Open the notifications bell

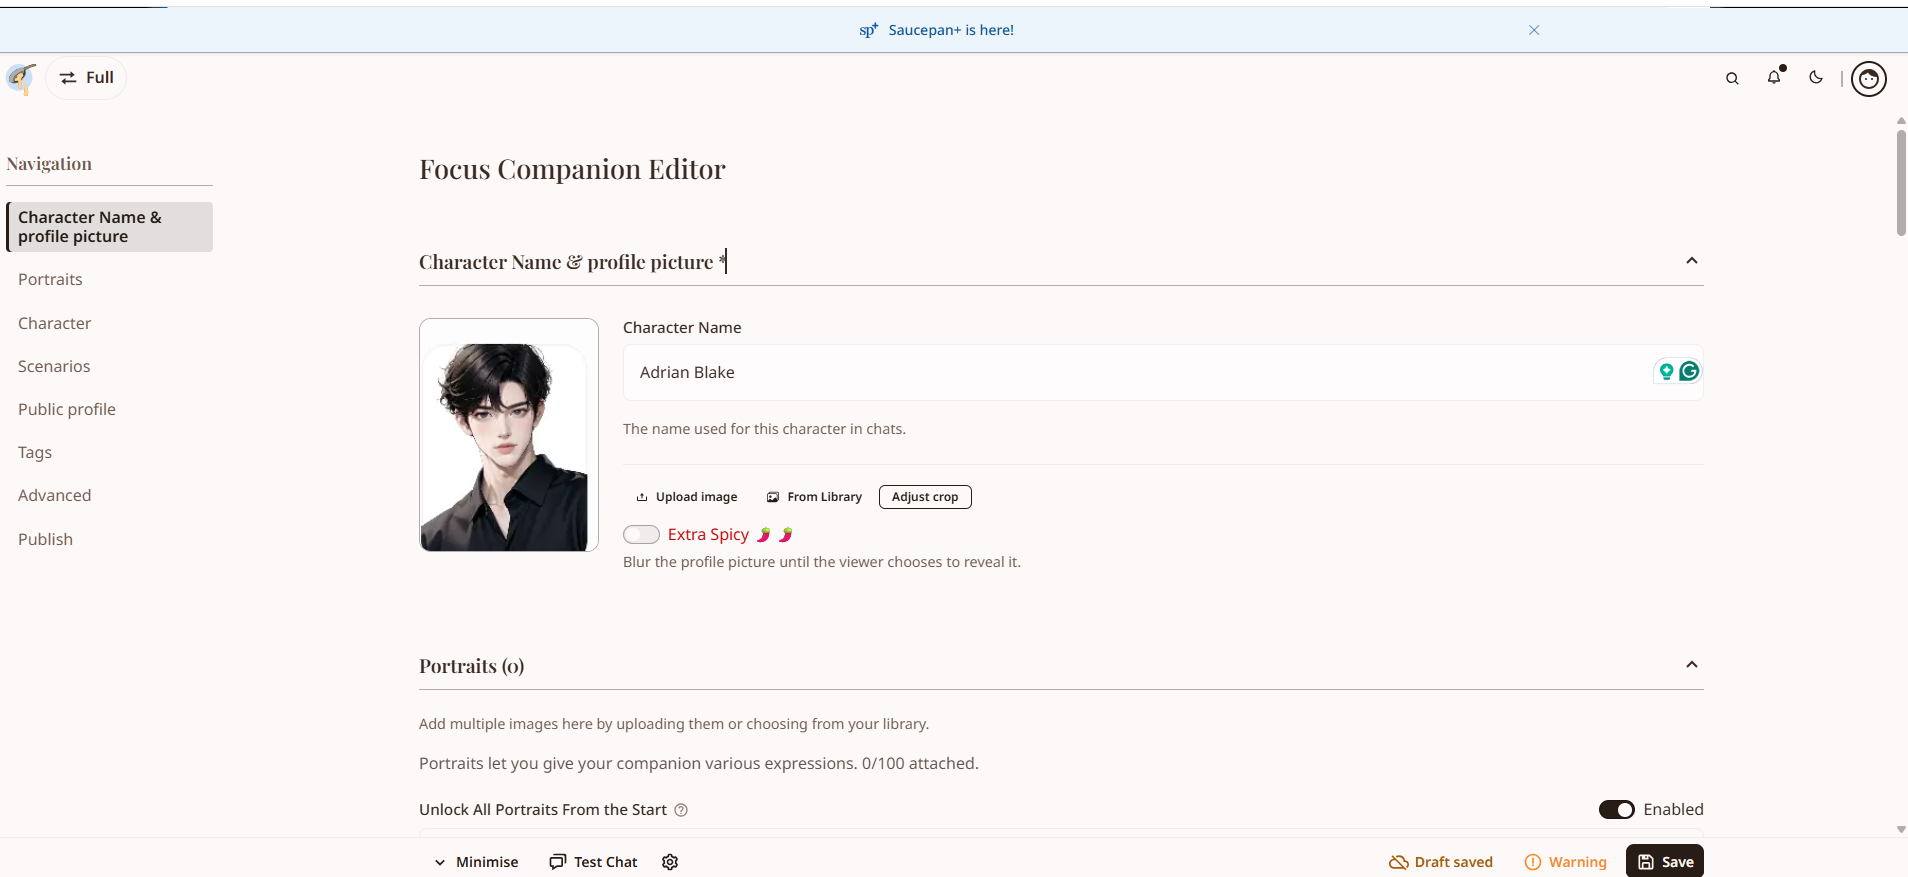pyautogui.click(x=1774, y=77)
